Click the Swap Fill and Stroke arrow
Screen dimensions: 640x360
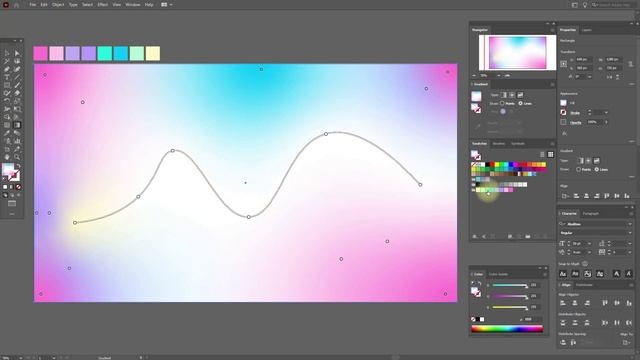(x=18, y=166)
